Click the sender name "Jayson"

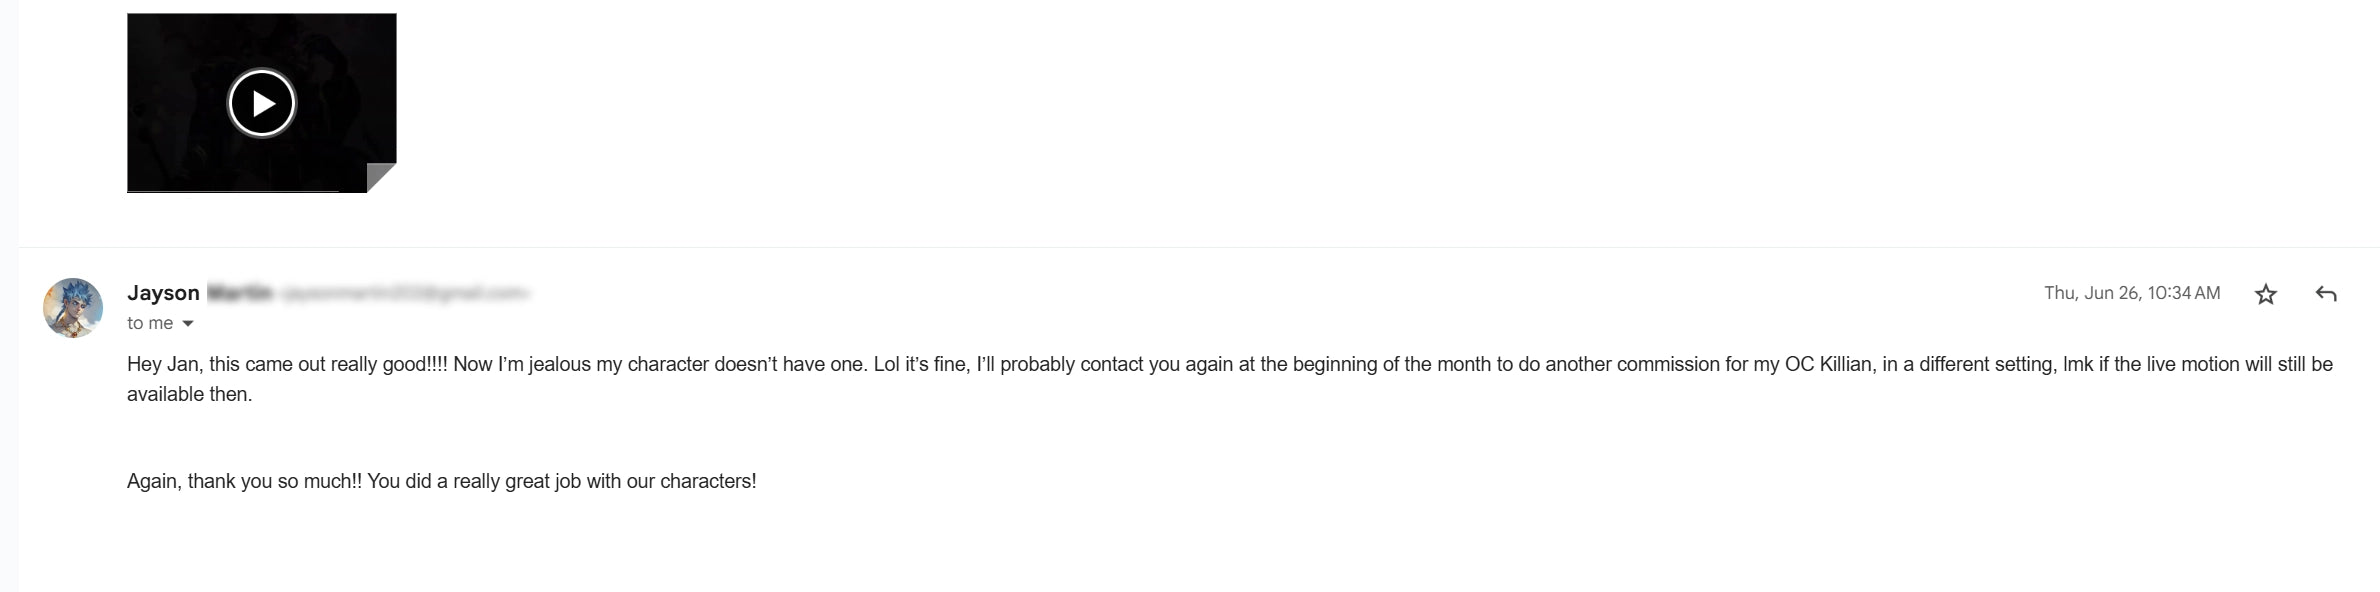click(163, 293)
